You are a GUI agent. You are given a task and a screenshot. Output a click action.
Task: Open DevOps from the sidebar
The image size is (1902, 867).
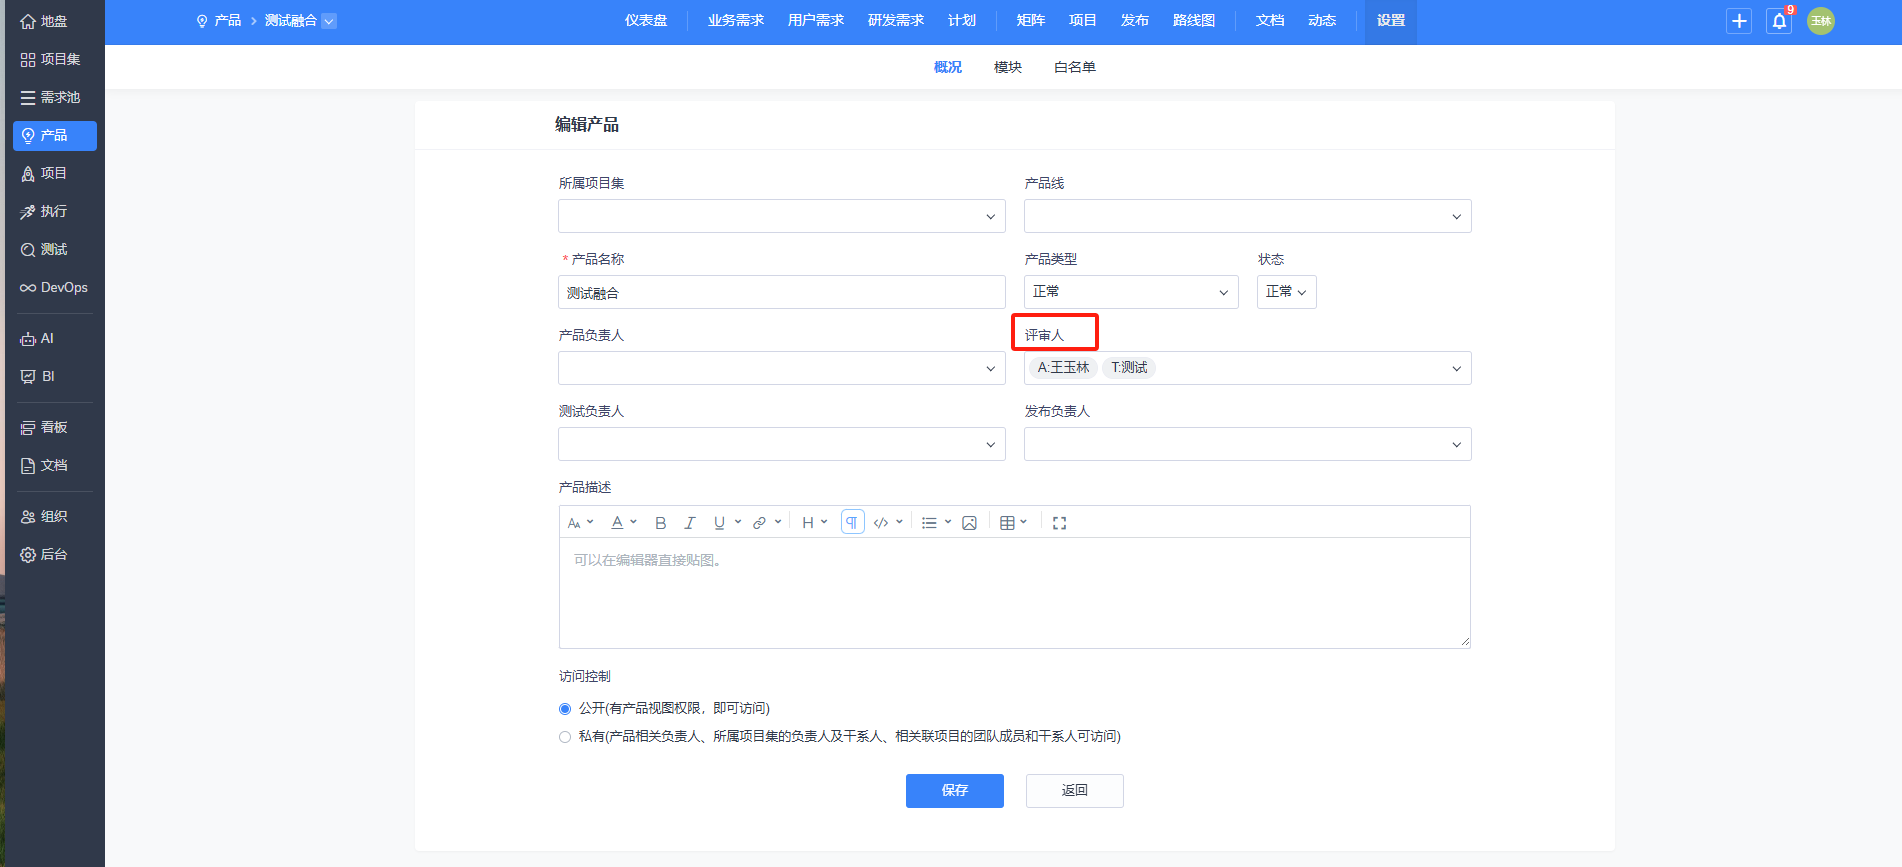tap(54, 288)
